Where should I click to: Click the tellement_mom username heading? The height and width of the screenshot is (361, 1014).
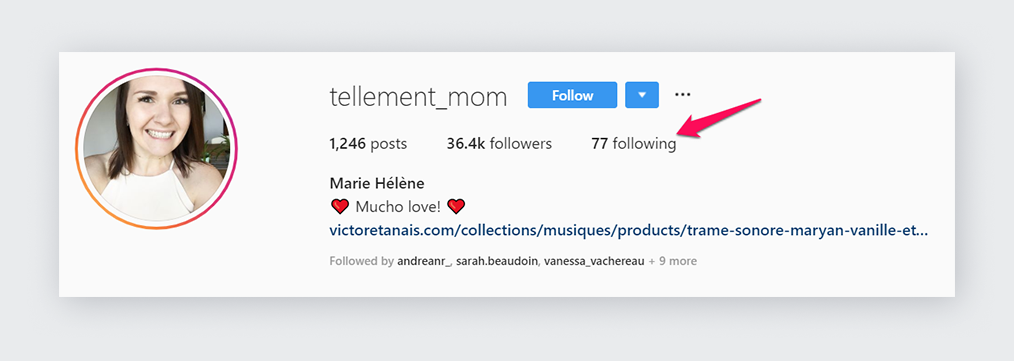418,96
